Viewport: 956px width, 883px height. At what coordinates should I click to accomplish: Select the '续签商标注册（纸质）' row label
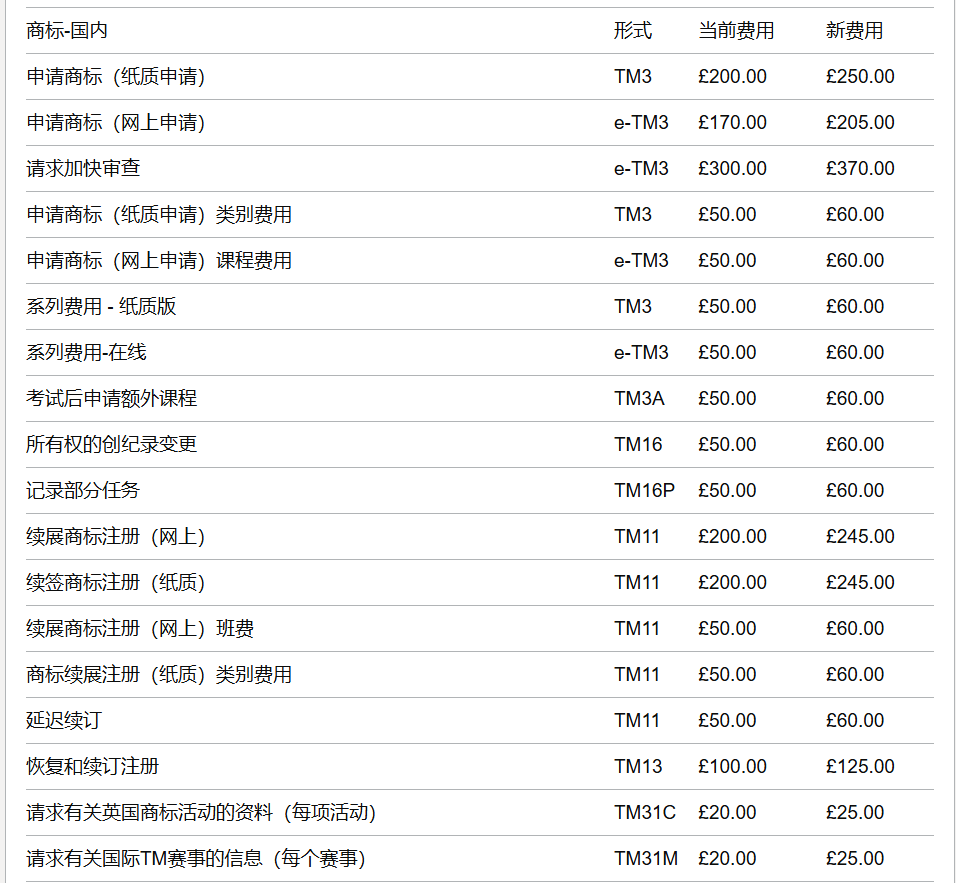click(115, 582)
